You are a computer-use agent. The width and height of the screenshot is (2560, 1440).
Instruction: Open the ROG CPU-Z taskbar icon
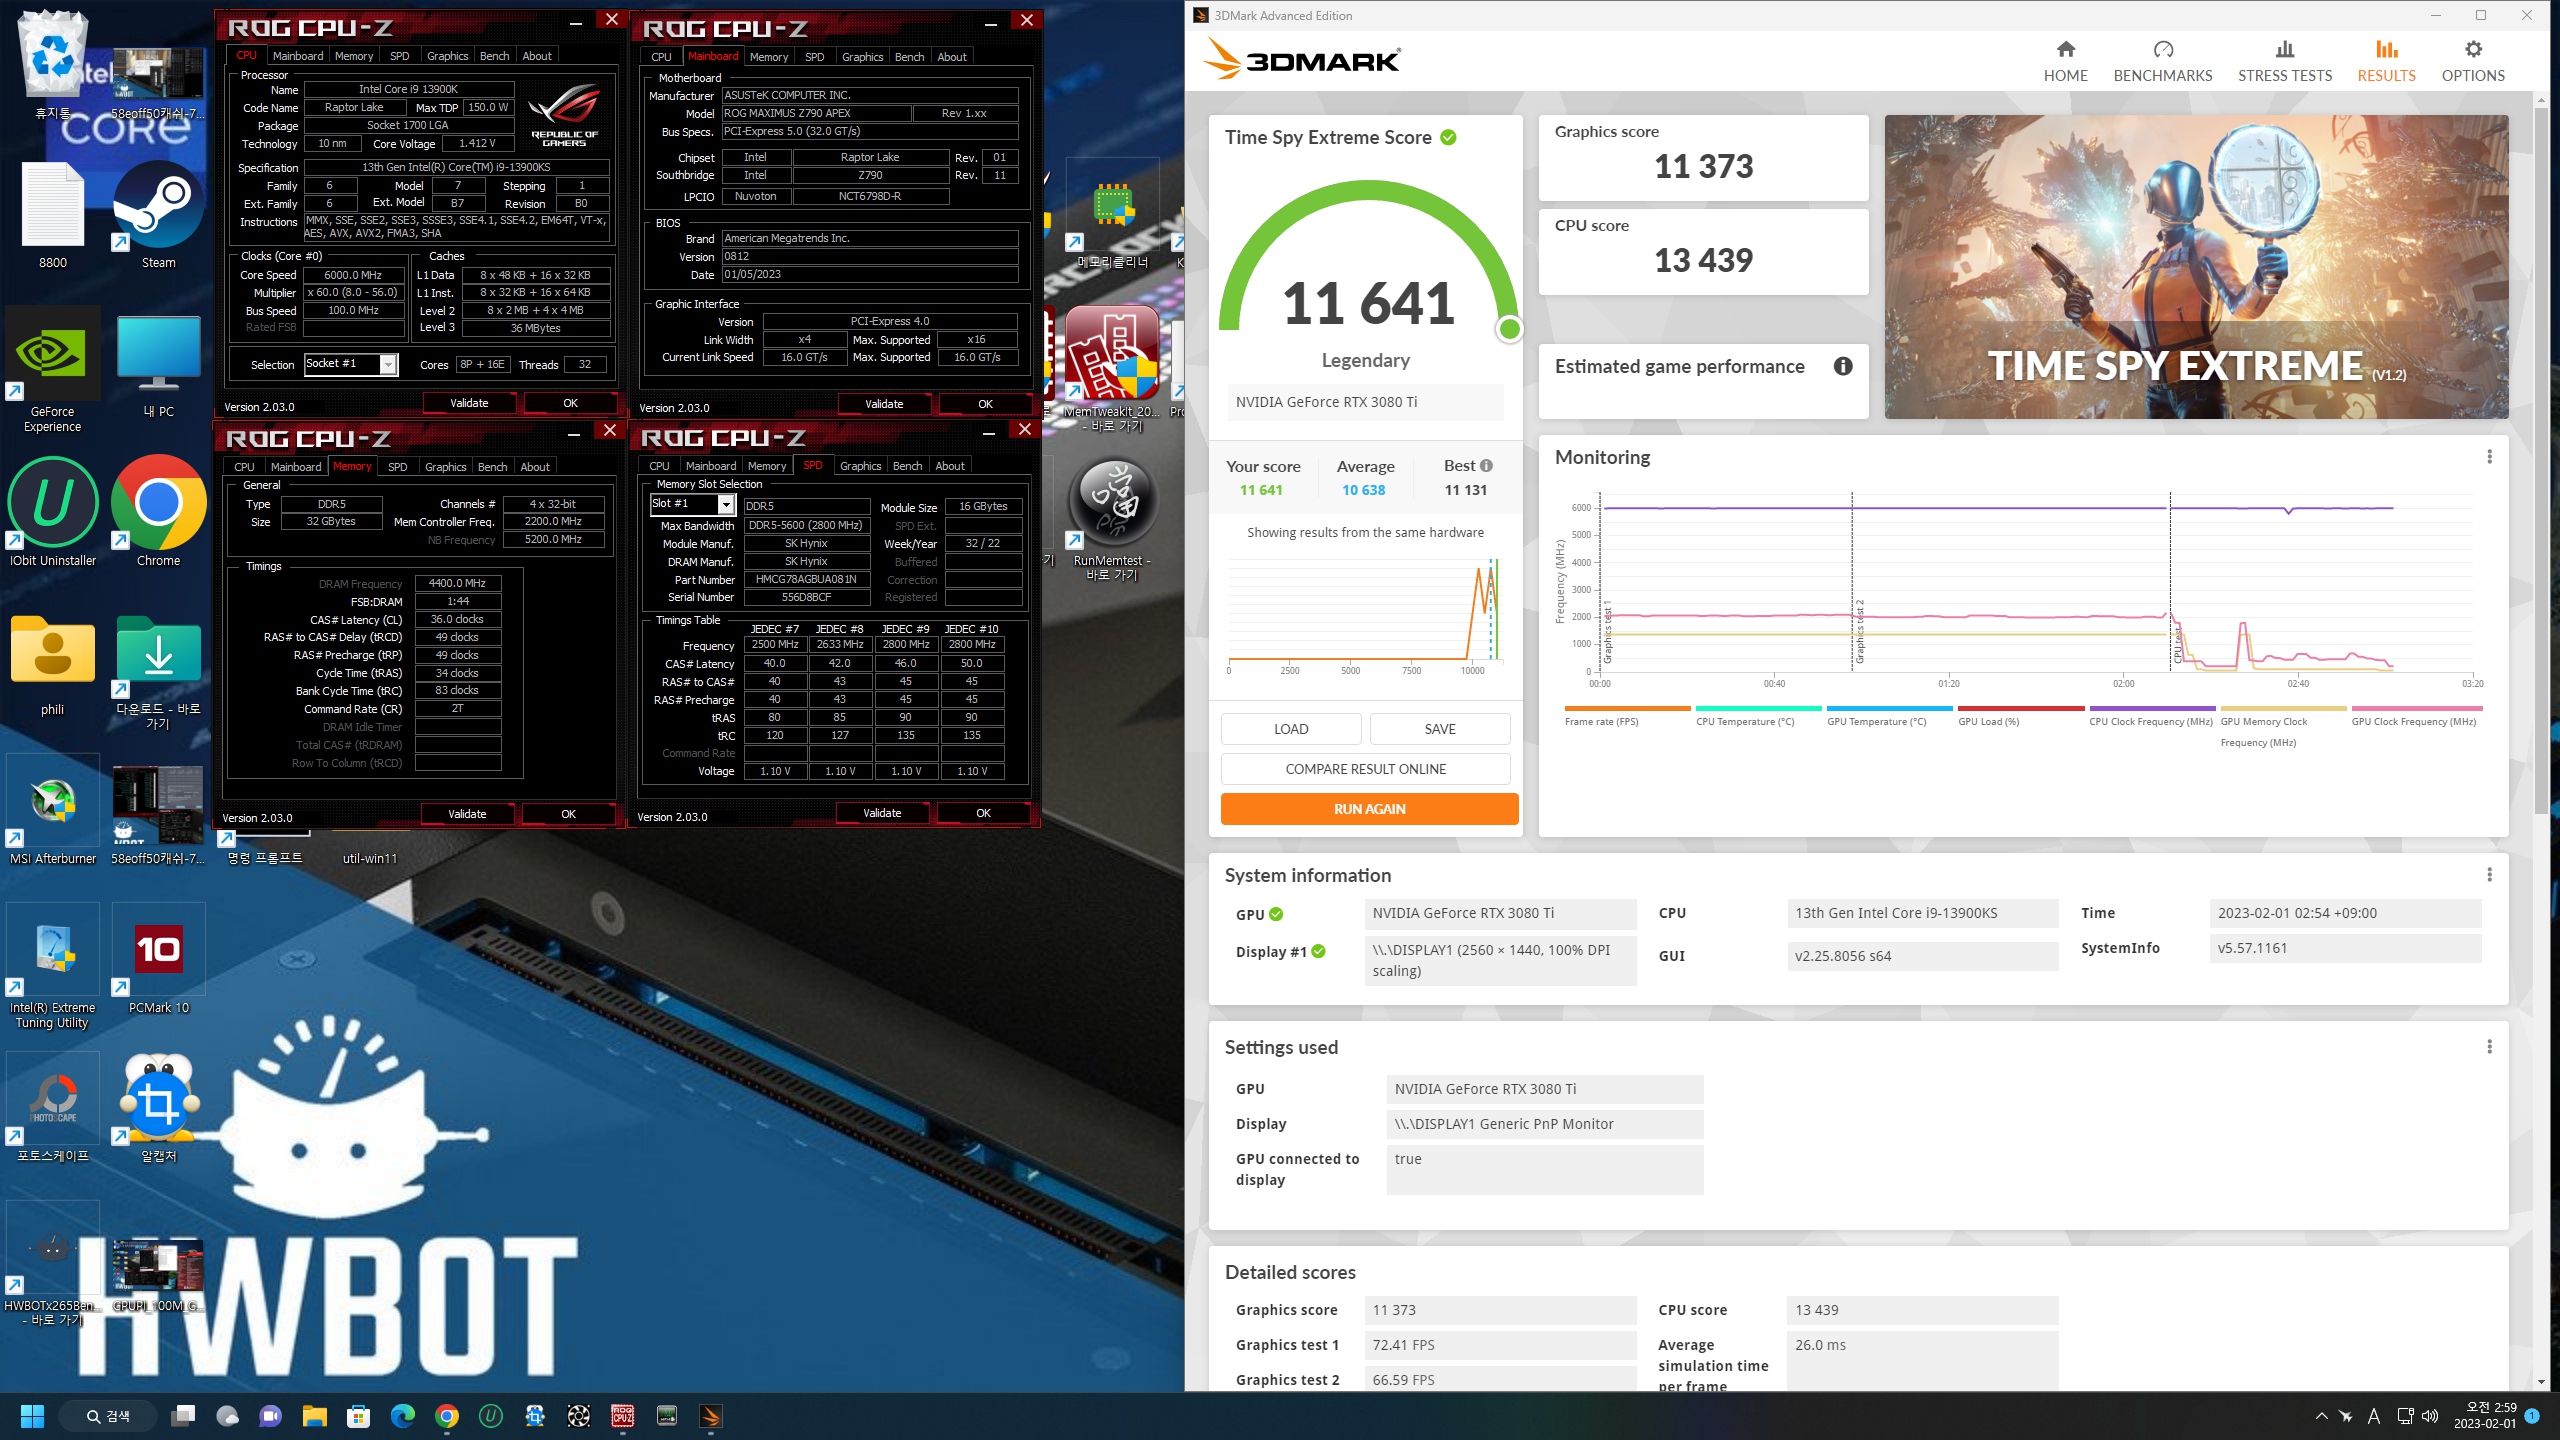coord(622,1416)
